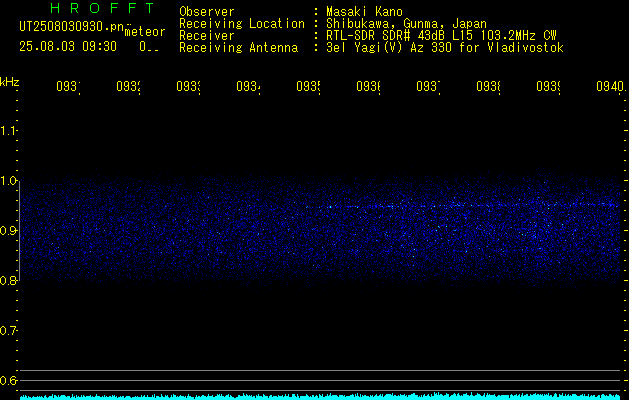Click the HROFFT title text
Image resolution: width=629 pixels, height=400 pixels.
click(102, 8)
